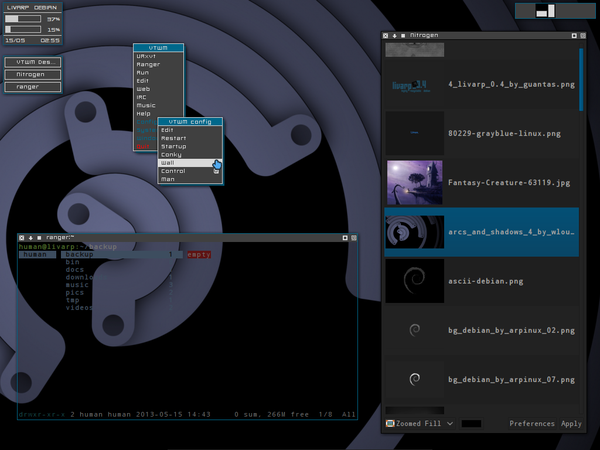Screen dimensions: 600x450
Task: Select human directory in ranger
Action: [x=37, y=254]
